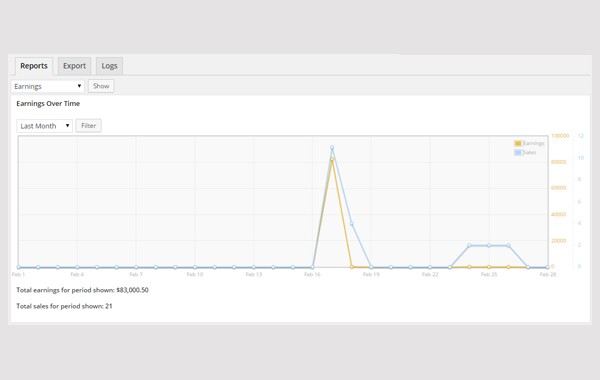Viewport: 600px width, 380px height.
Task: Open the Logs tab
Action: [x=109, y=66]
